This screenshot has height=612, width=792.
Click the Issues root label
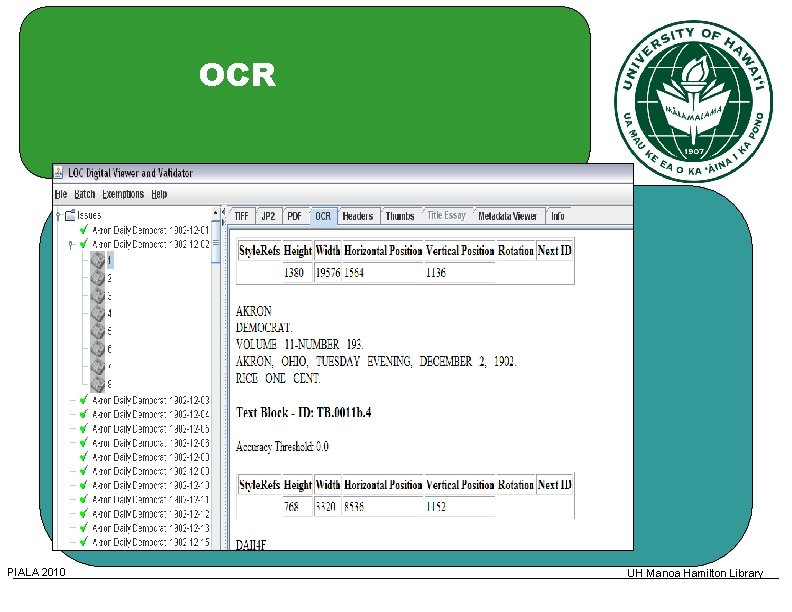coord(89,215)
